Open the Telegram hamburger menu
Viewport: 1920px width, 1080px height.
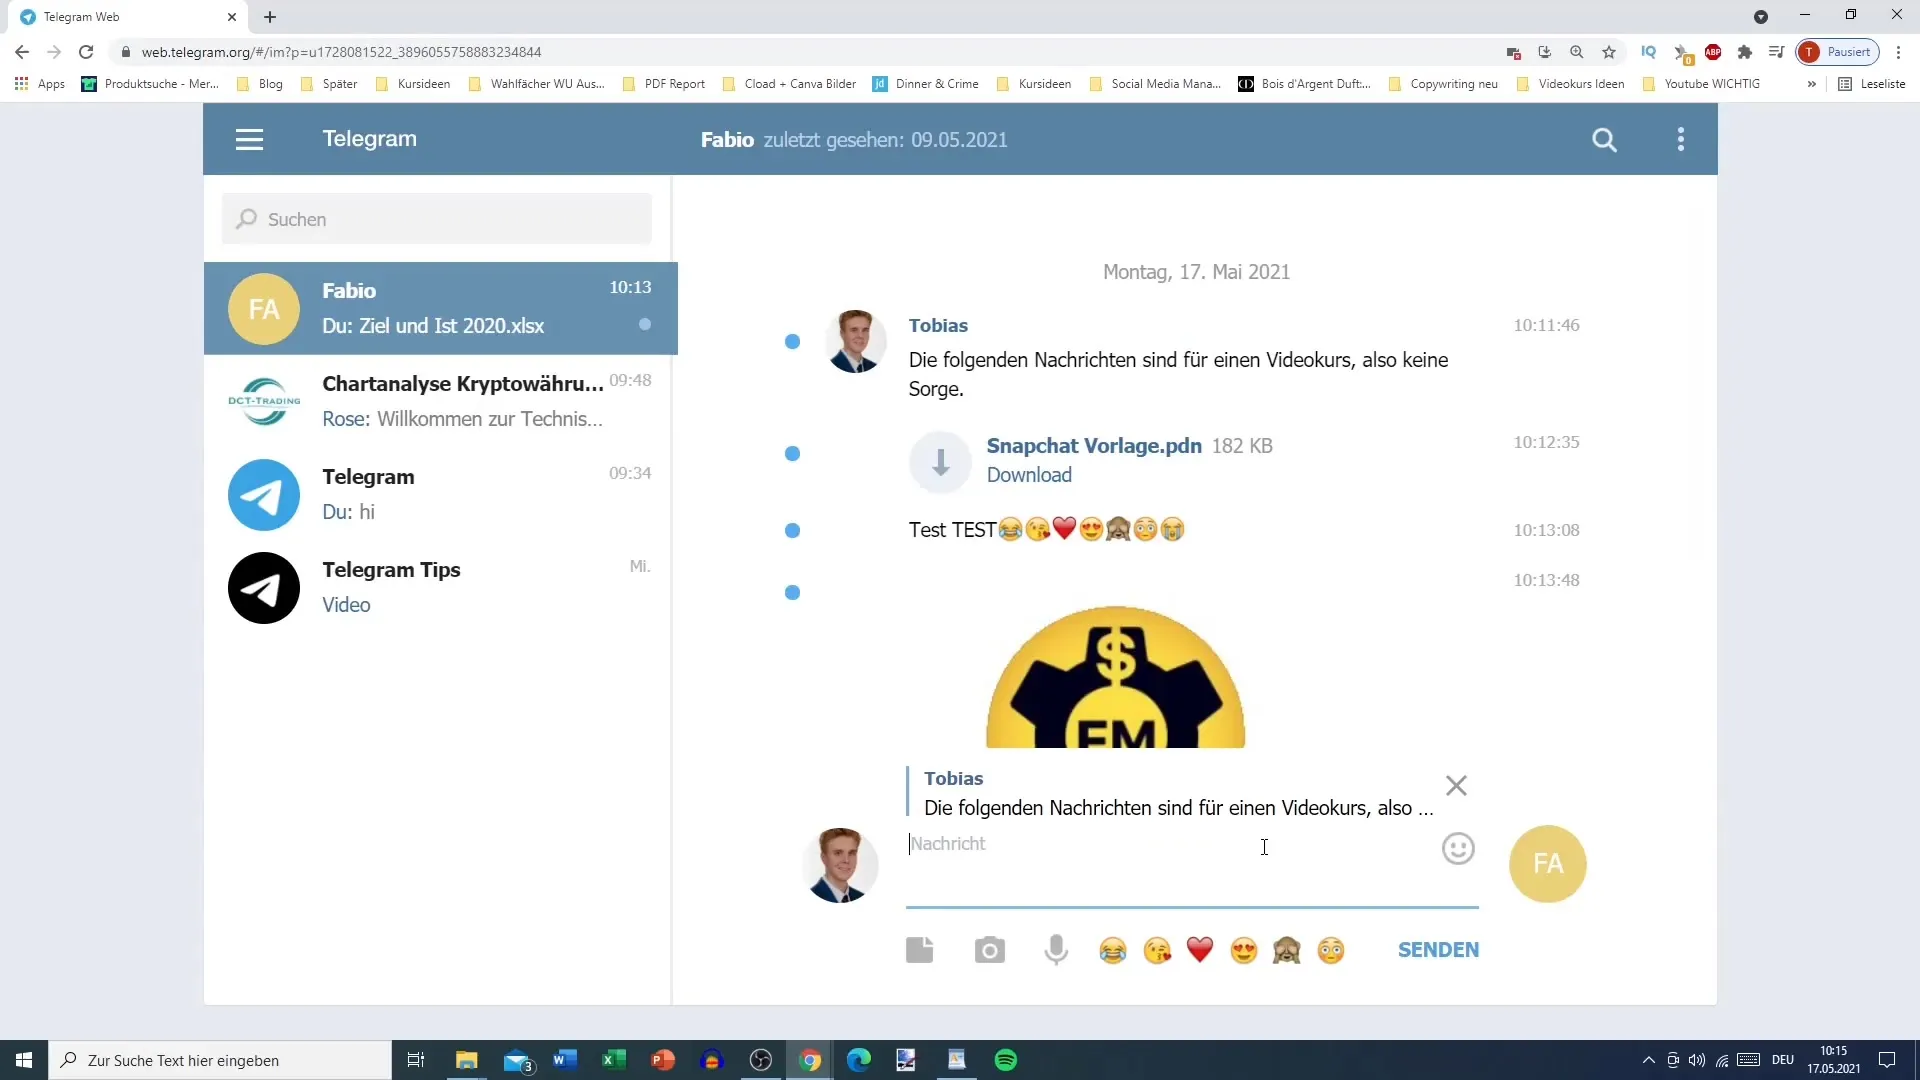click(x=249, y=139)
